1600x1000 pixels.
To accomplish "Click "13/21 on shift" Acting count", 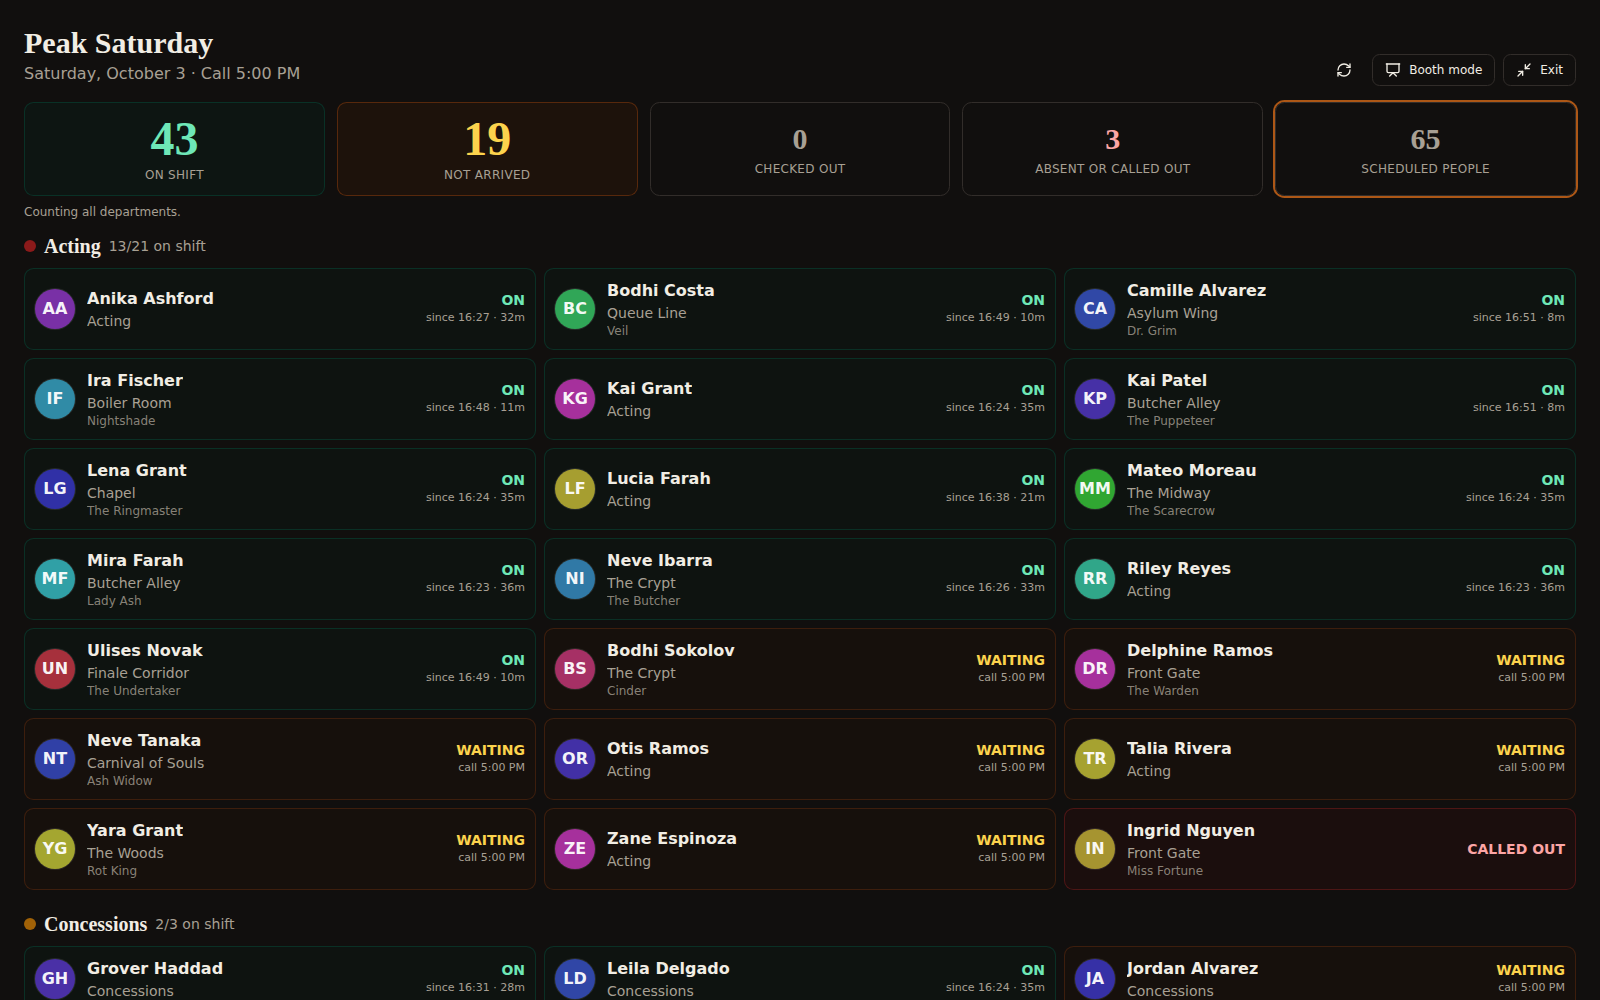I will [157, 246].
